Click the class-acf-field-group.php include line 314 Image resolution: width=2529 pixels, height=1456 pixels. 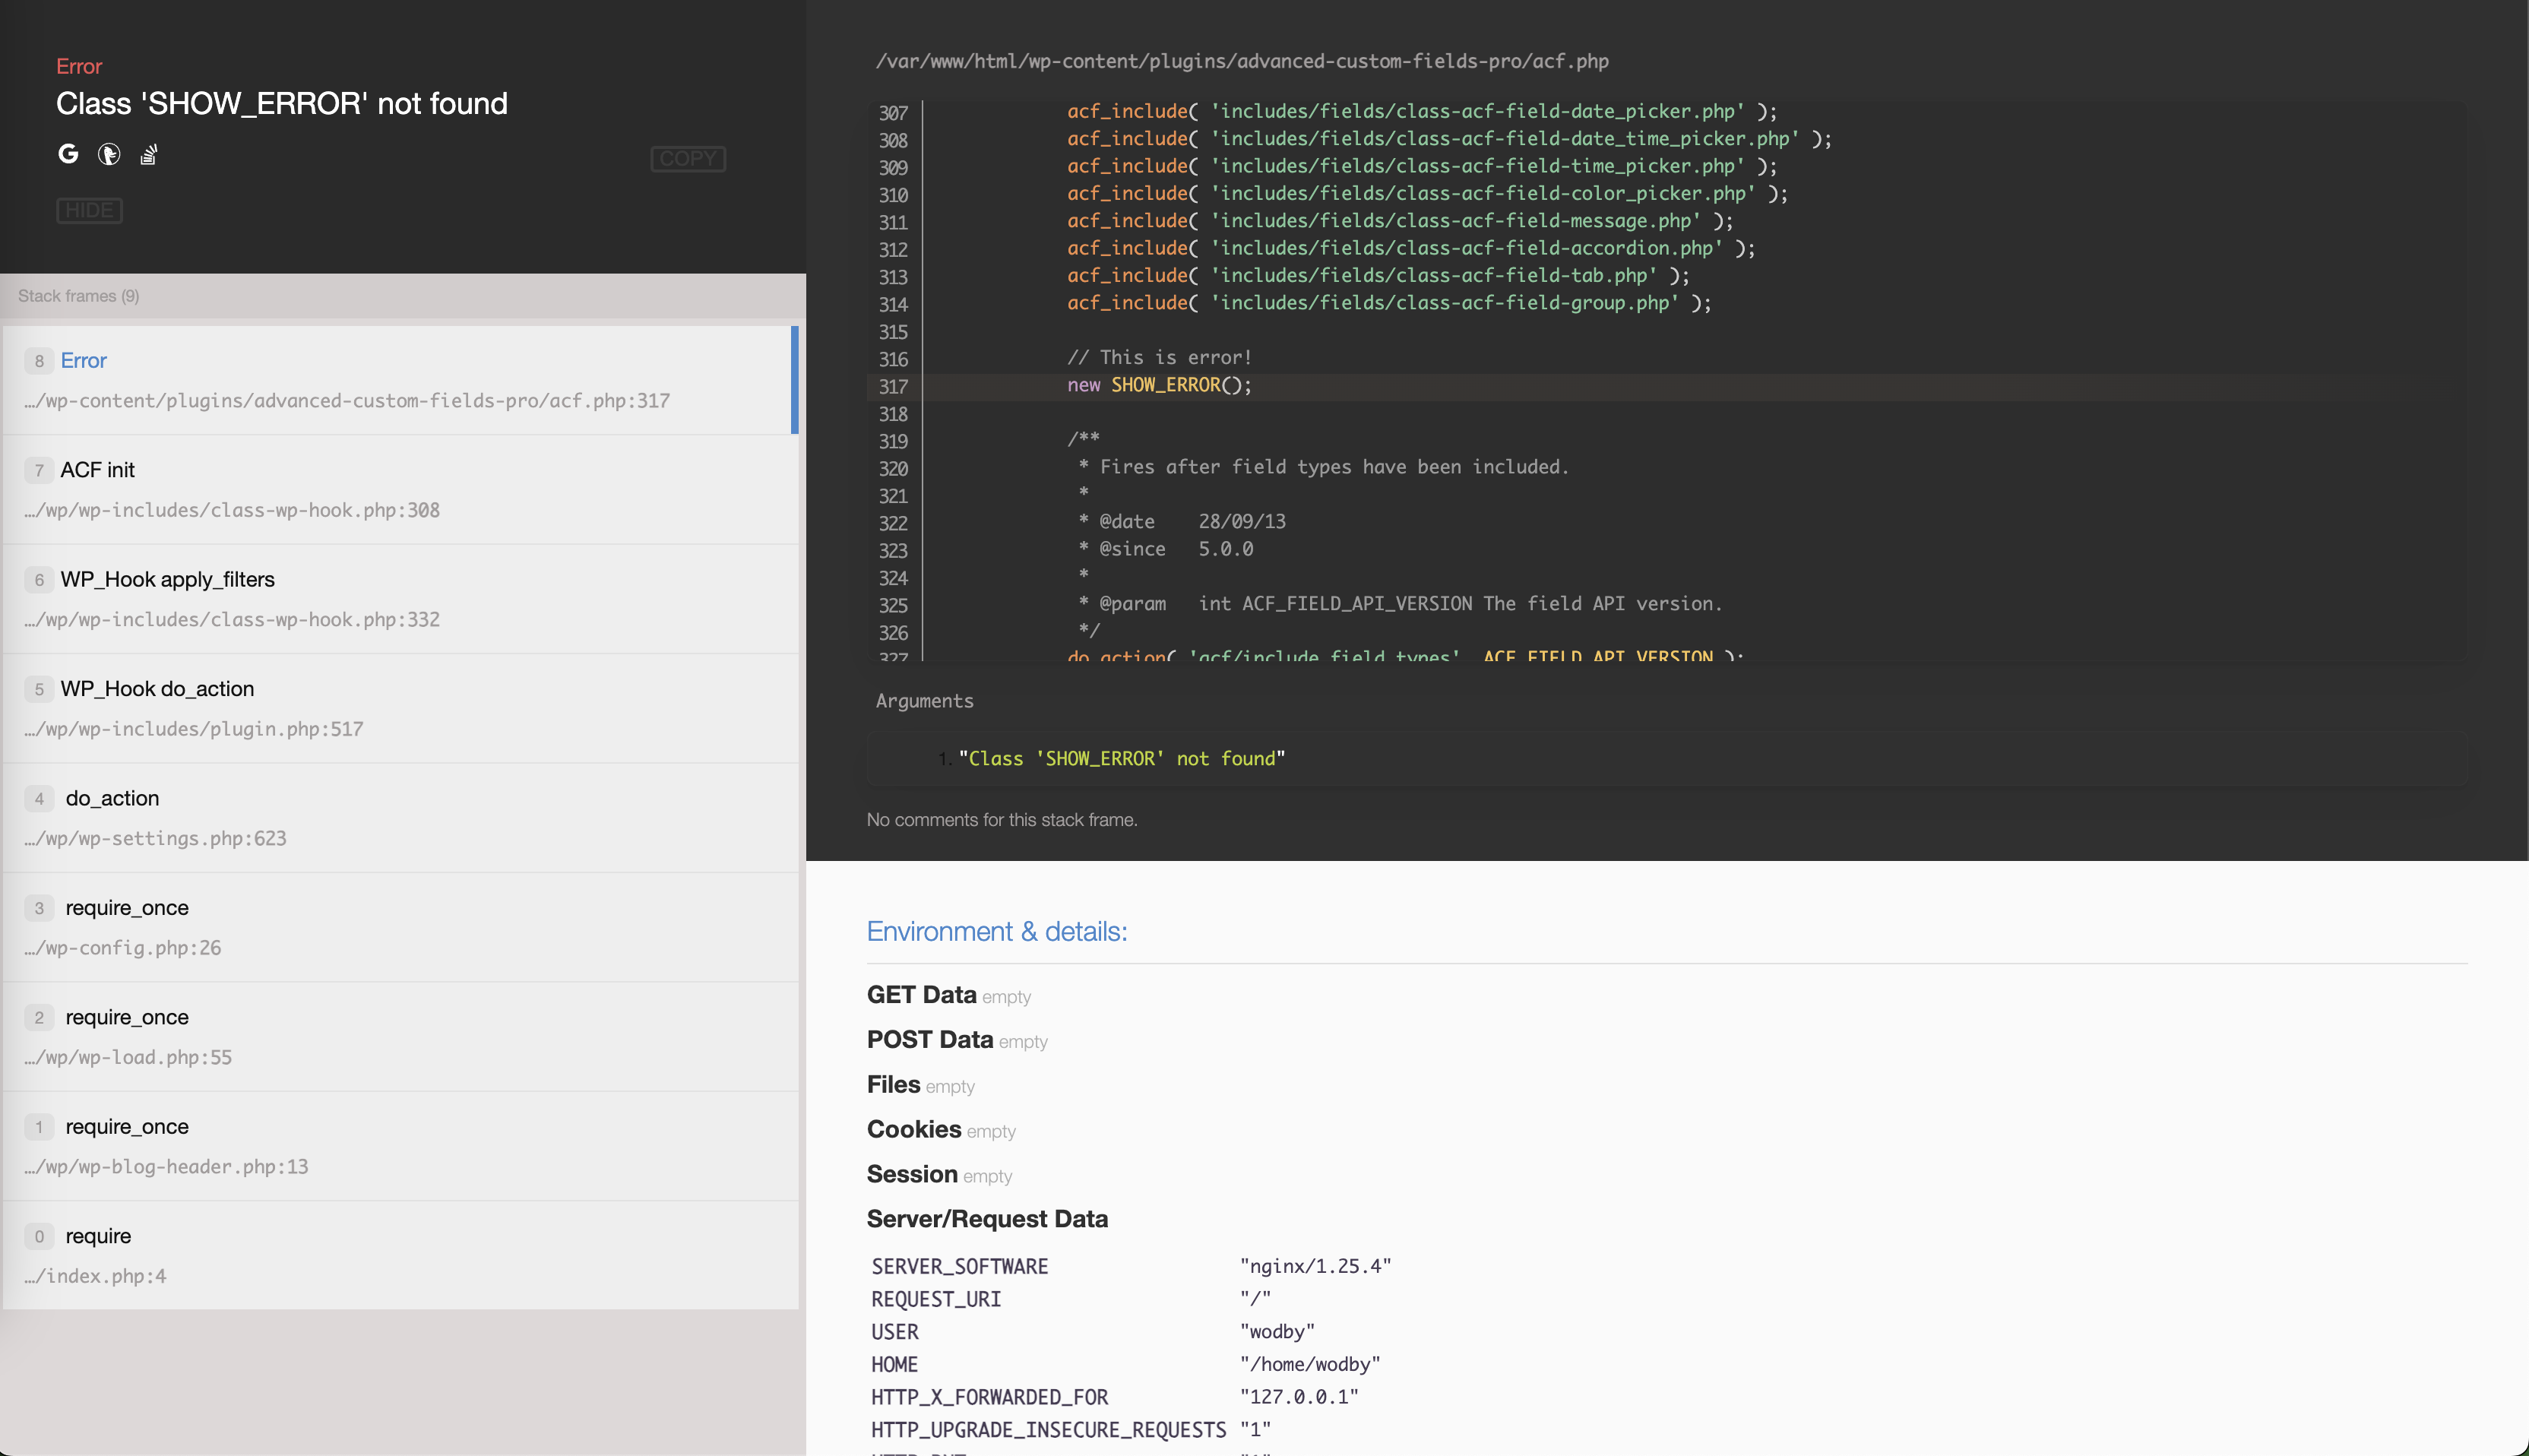coord(1389,303)
